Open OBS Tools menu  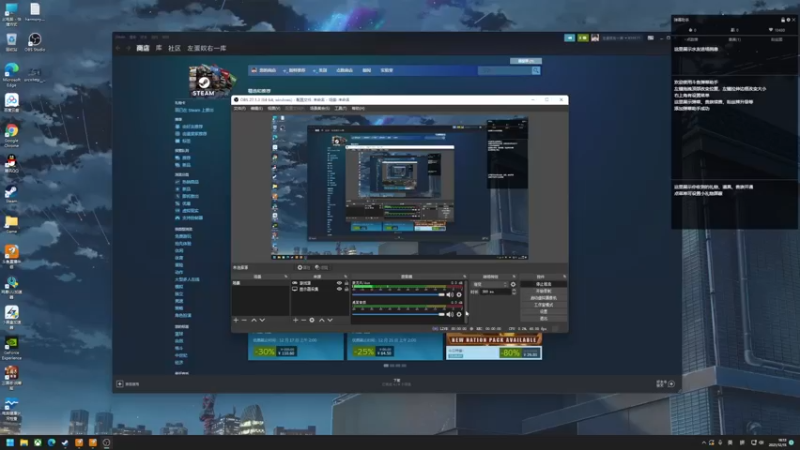click(x=340, y=109)
